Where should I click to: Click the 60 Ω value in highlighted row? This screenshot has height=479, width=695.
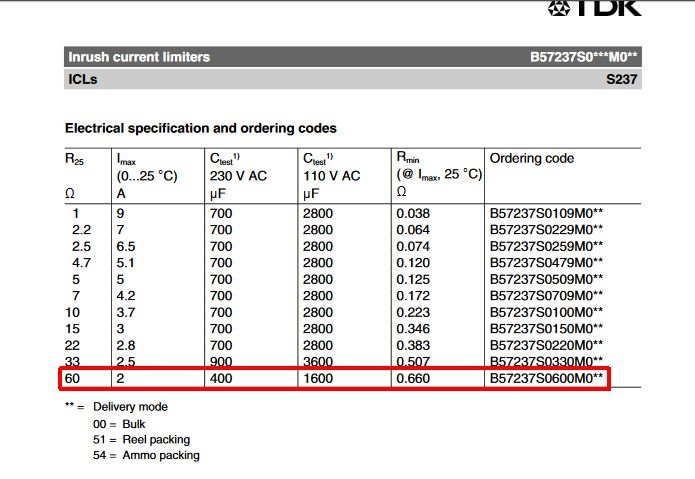(x=73, y=377)
